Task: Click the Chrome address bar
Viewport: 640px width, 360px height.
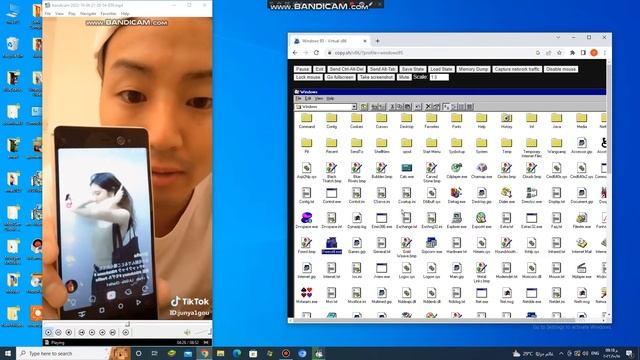Action: [429, 53]
